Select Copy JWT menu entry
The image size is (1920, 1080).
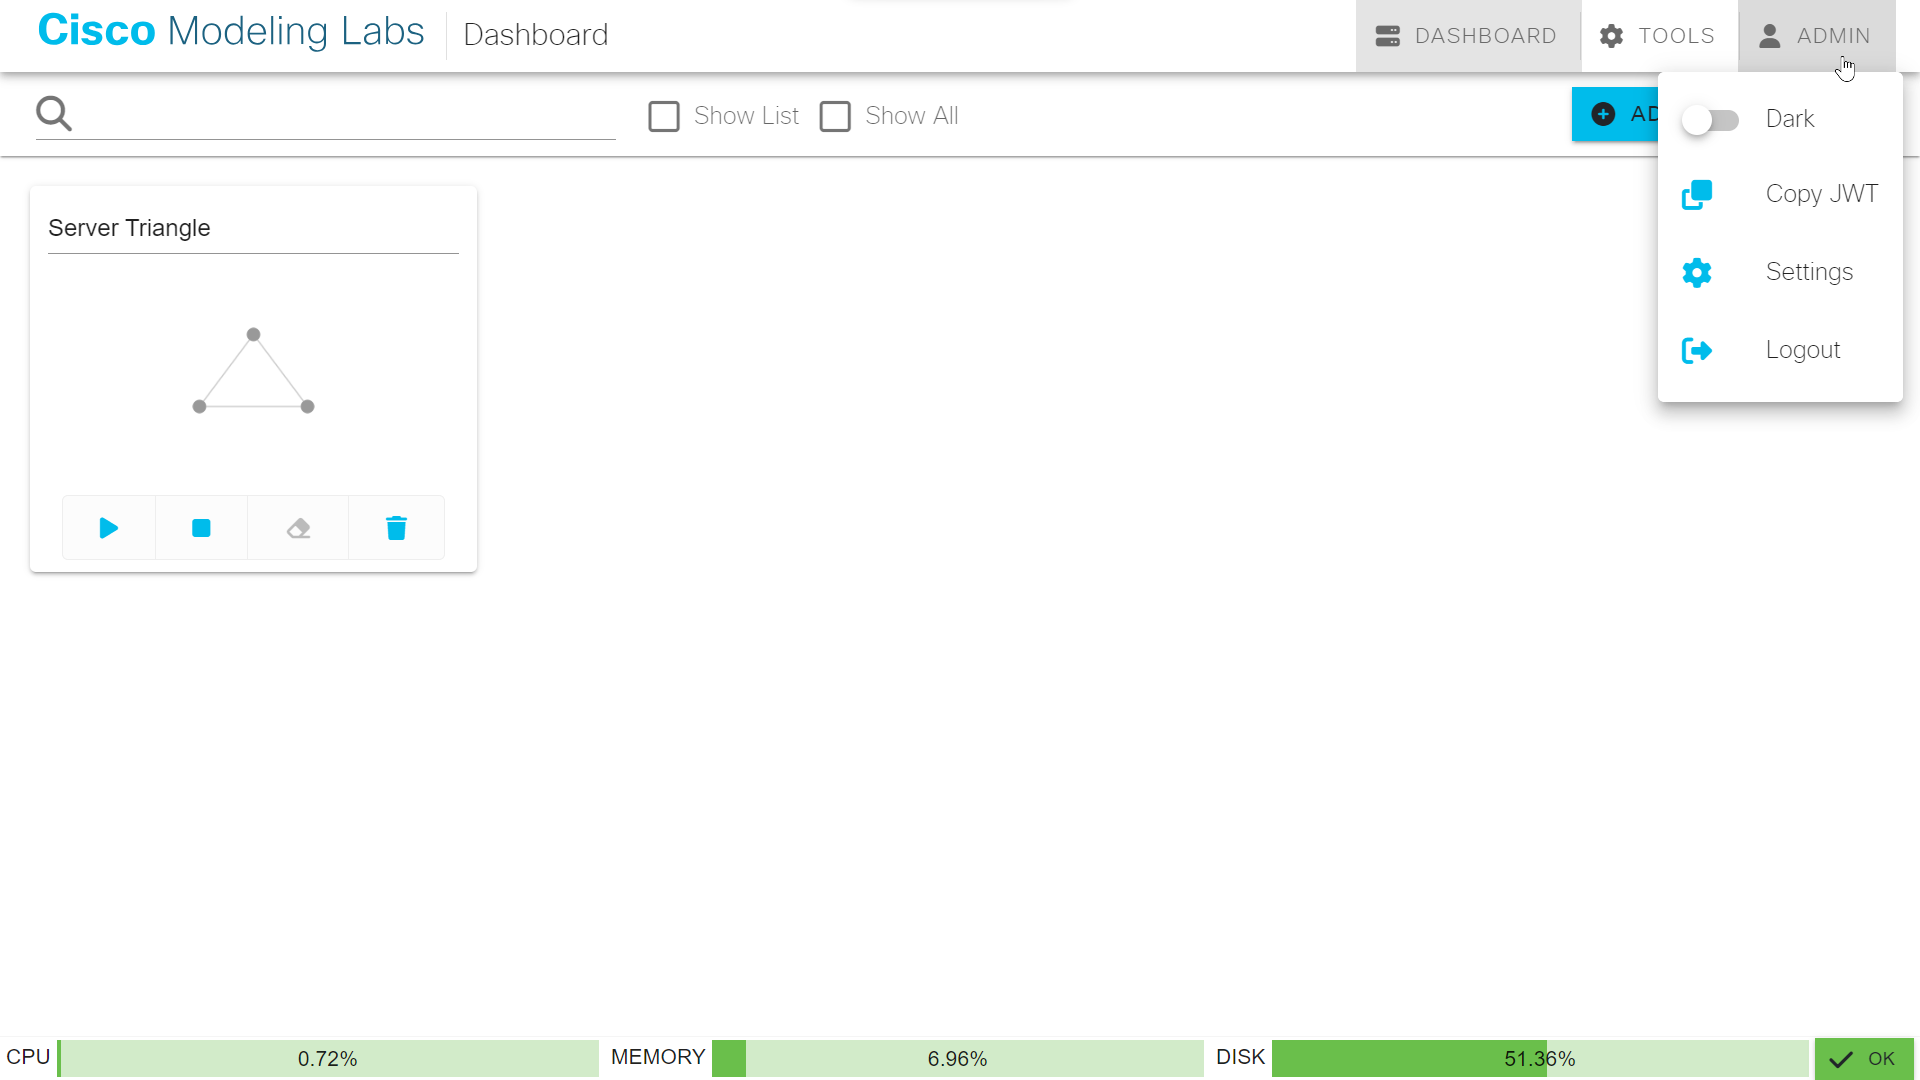[x=1821, y=194]
